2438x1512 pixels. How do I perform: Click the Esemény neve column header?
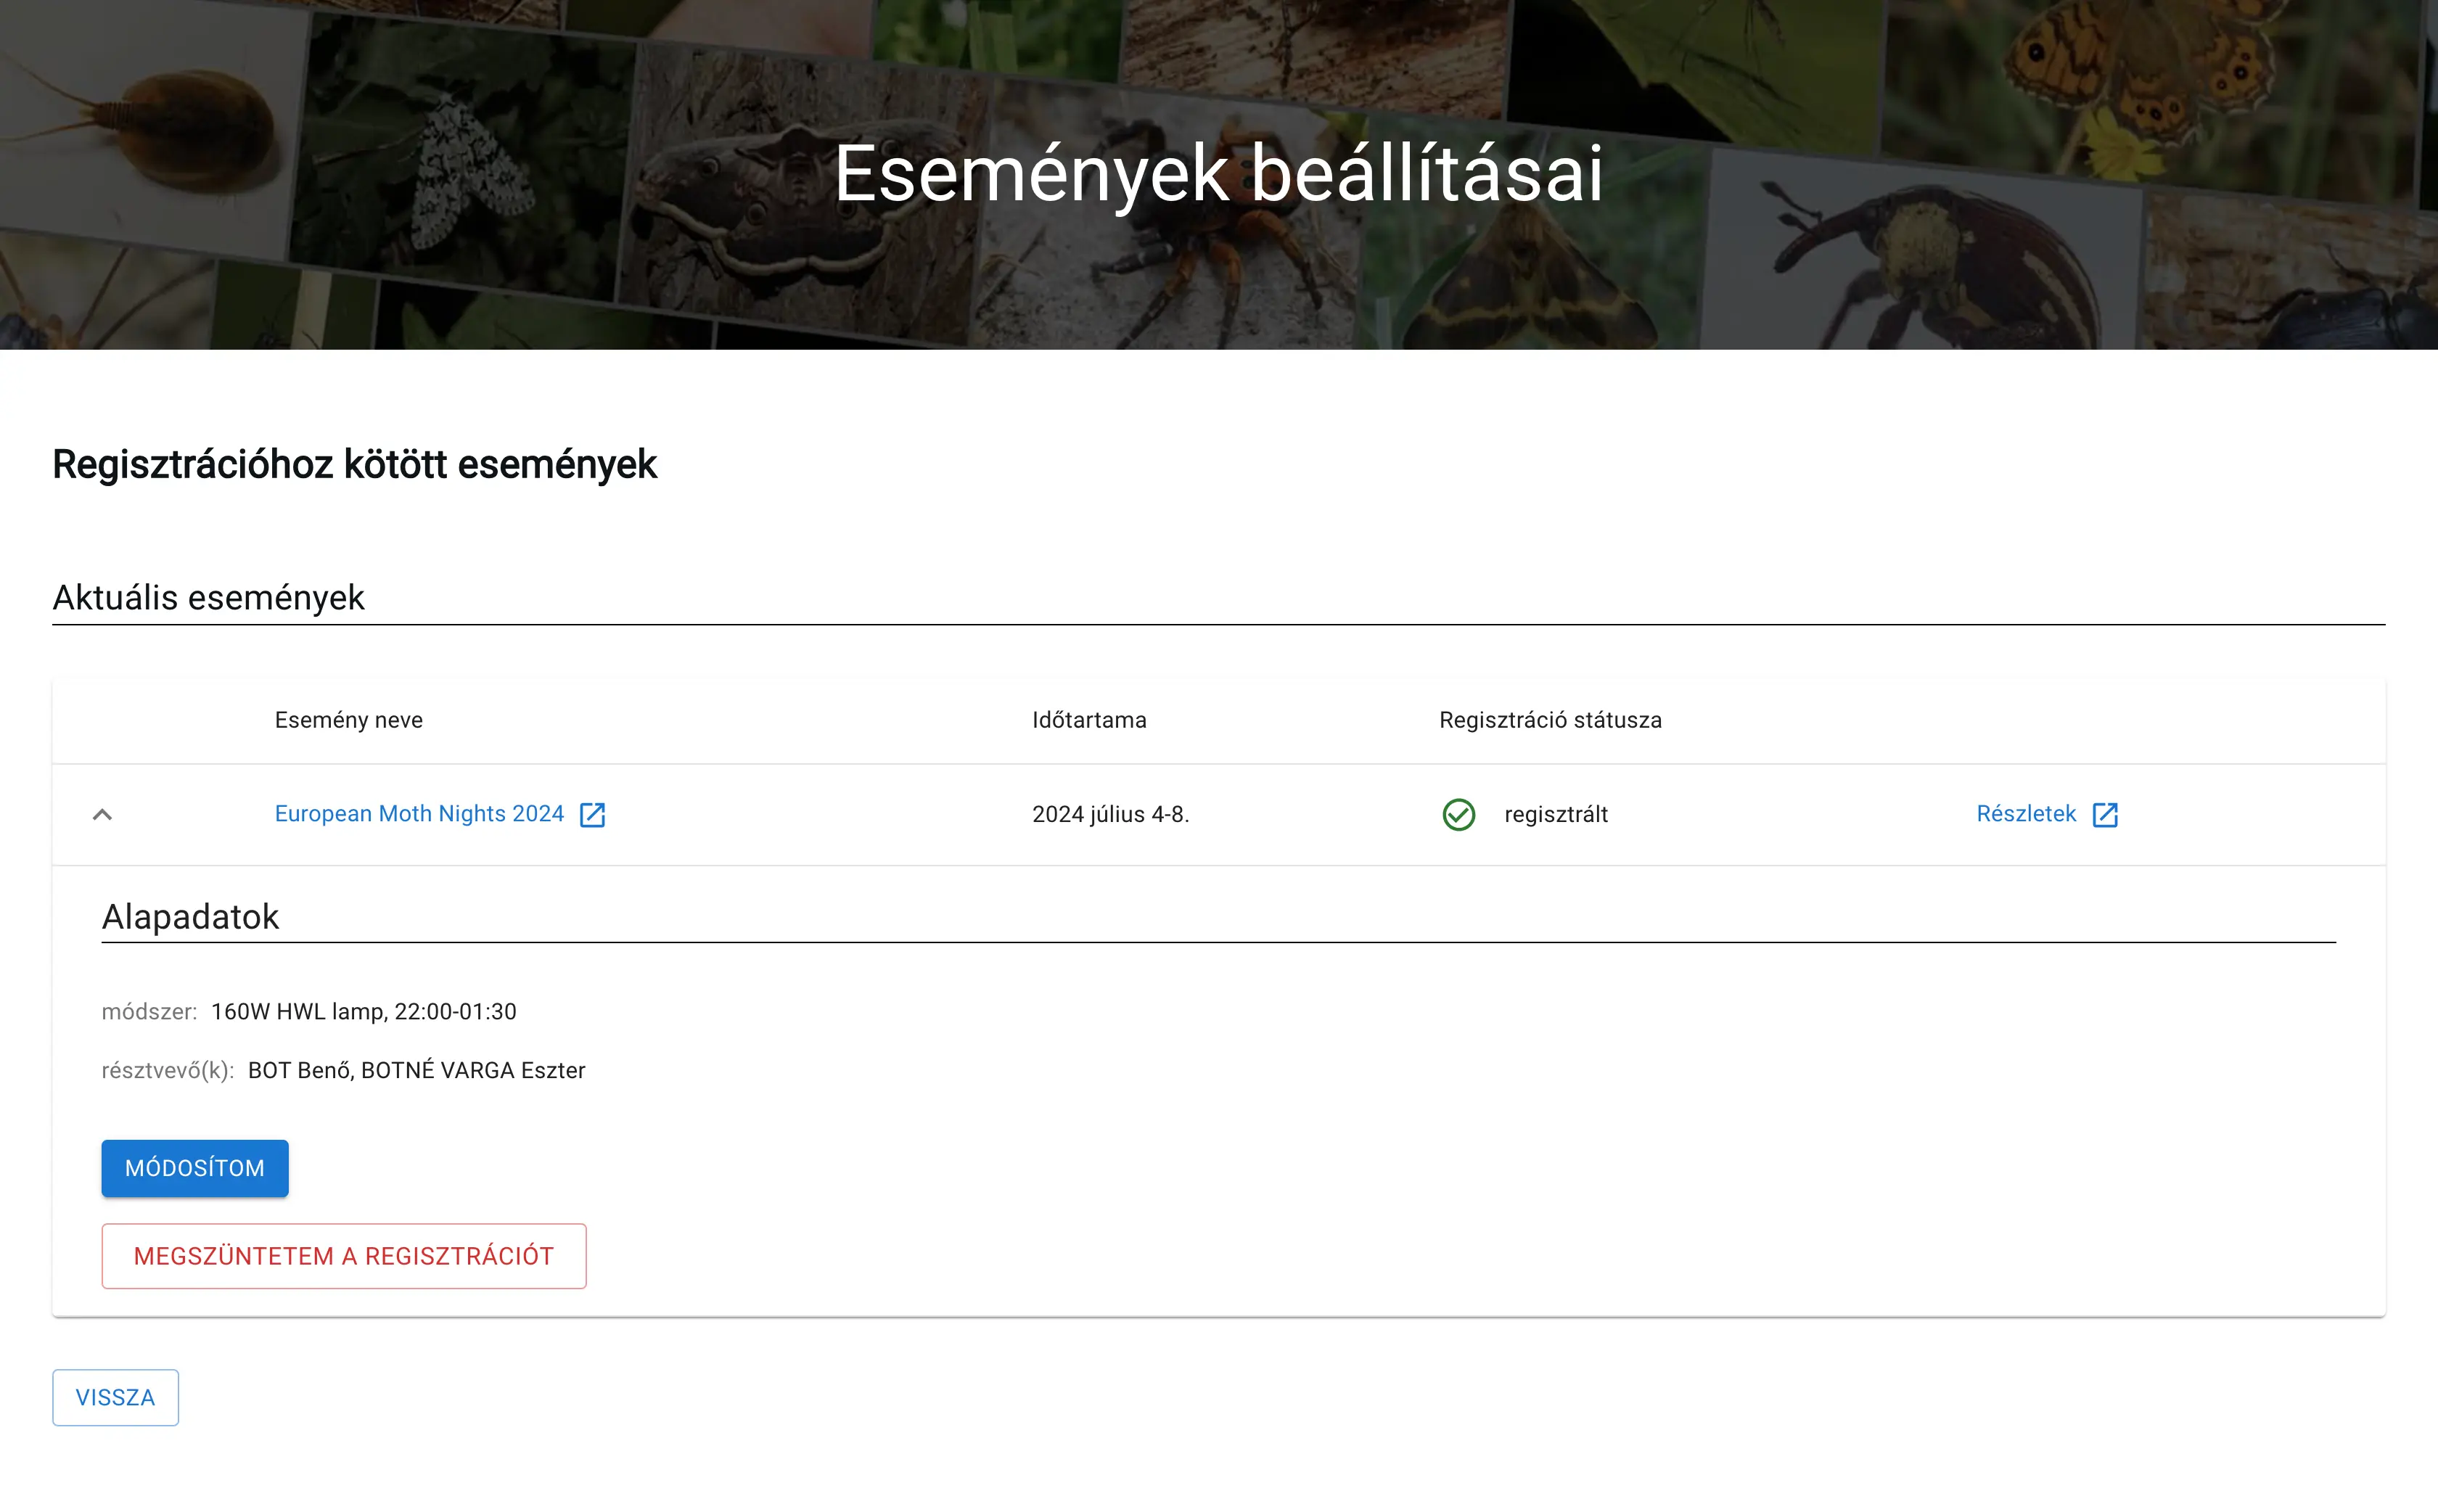tap(348, 719)
